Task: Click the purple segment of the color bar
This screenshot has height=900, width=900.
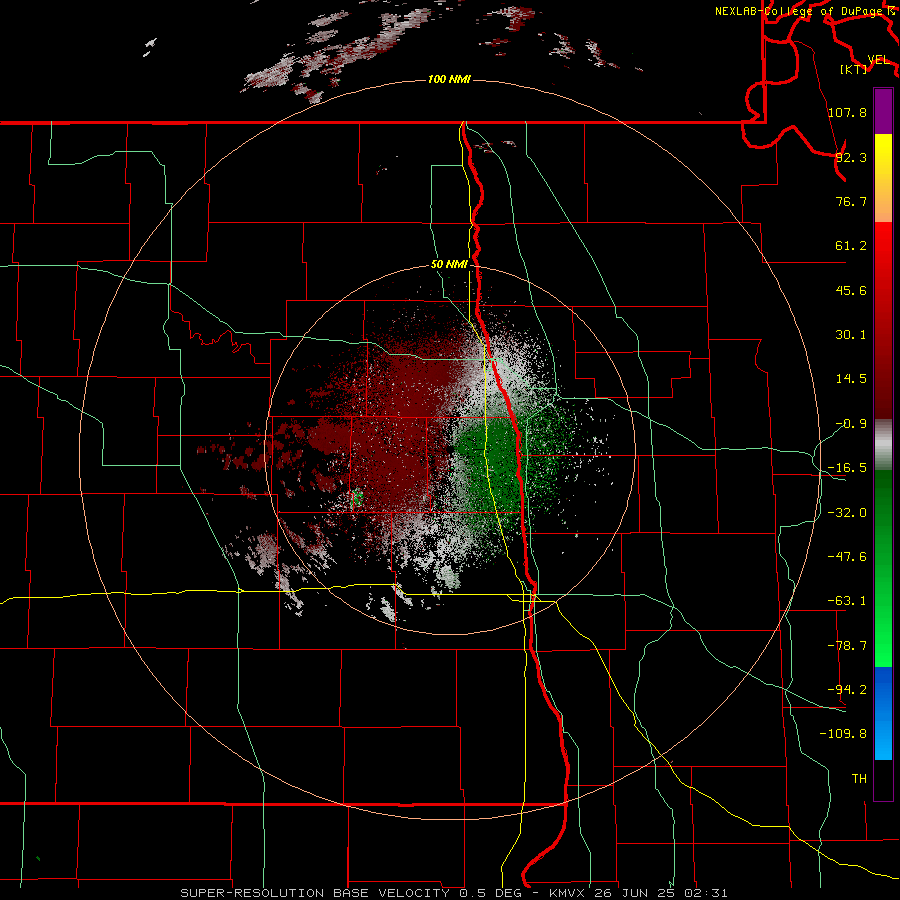Action: 883,111
